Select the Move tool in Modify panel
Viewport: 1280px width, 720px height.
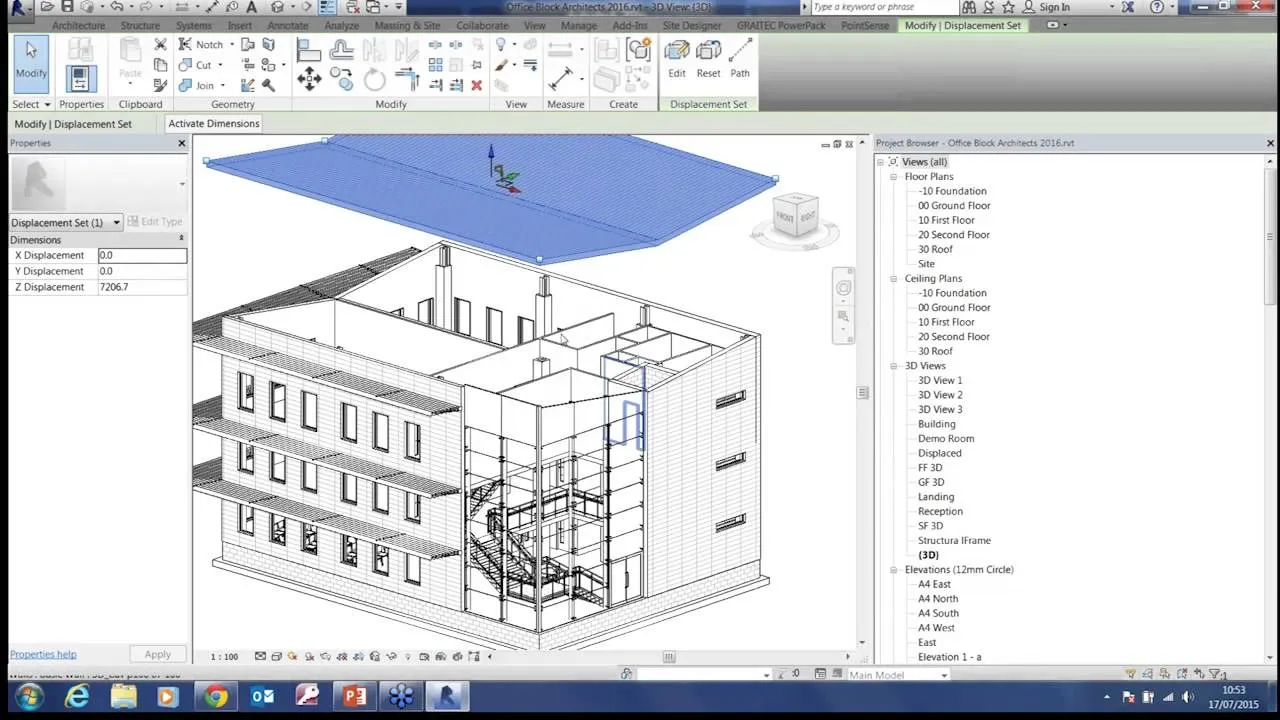pos(309,79)
